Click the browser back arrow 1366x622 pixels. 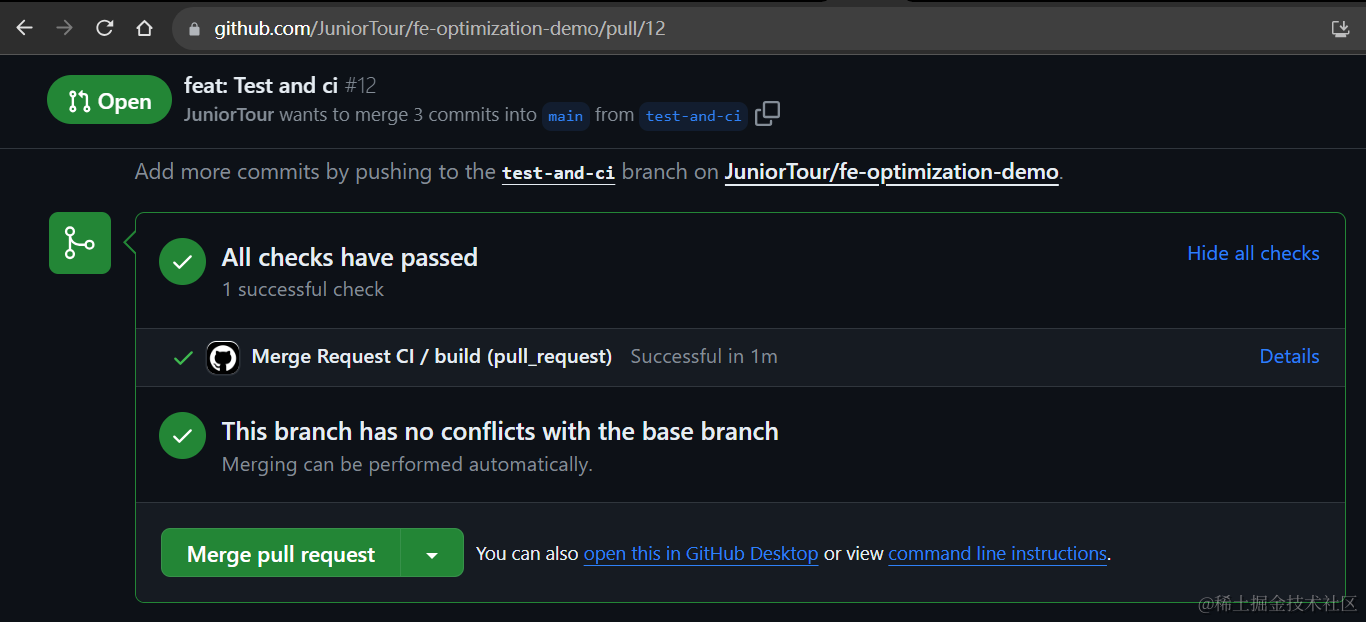(24, 28)
